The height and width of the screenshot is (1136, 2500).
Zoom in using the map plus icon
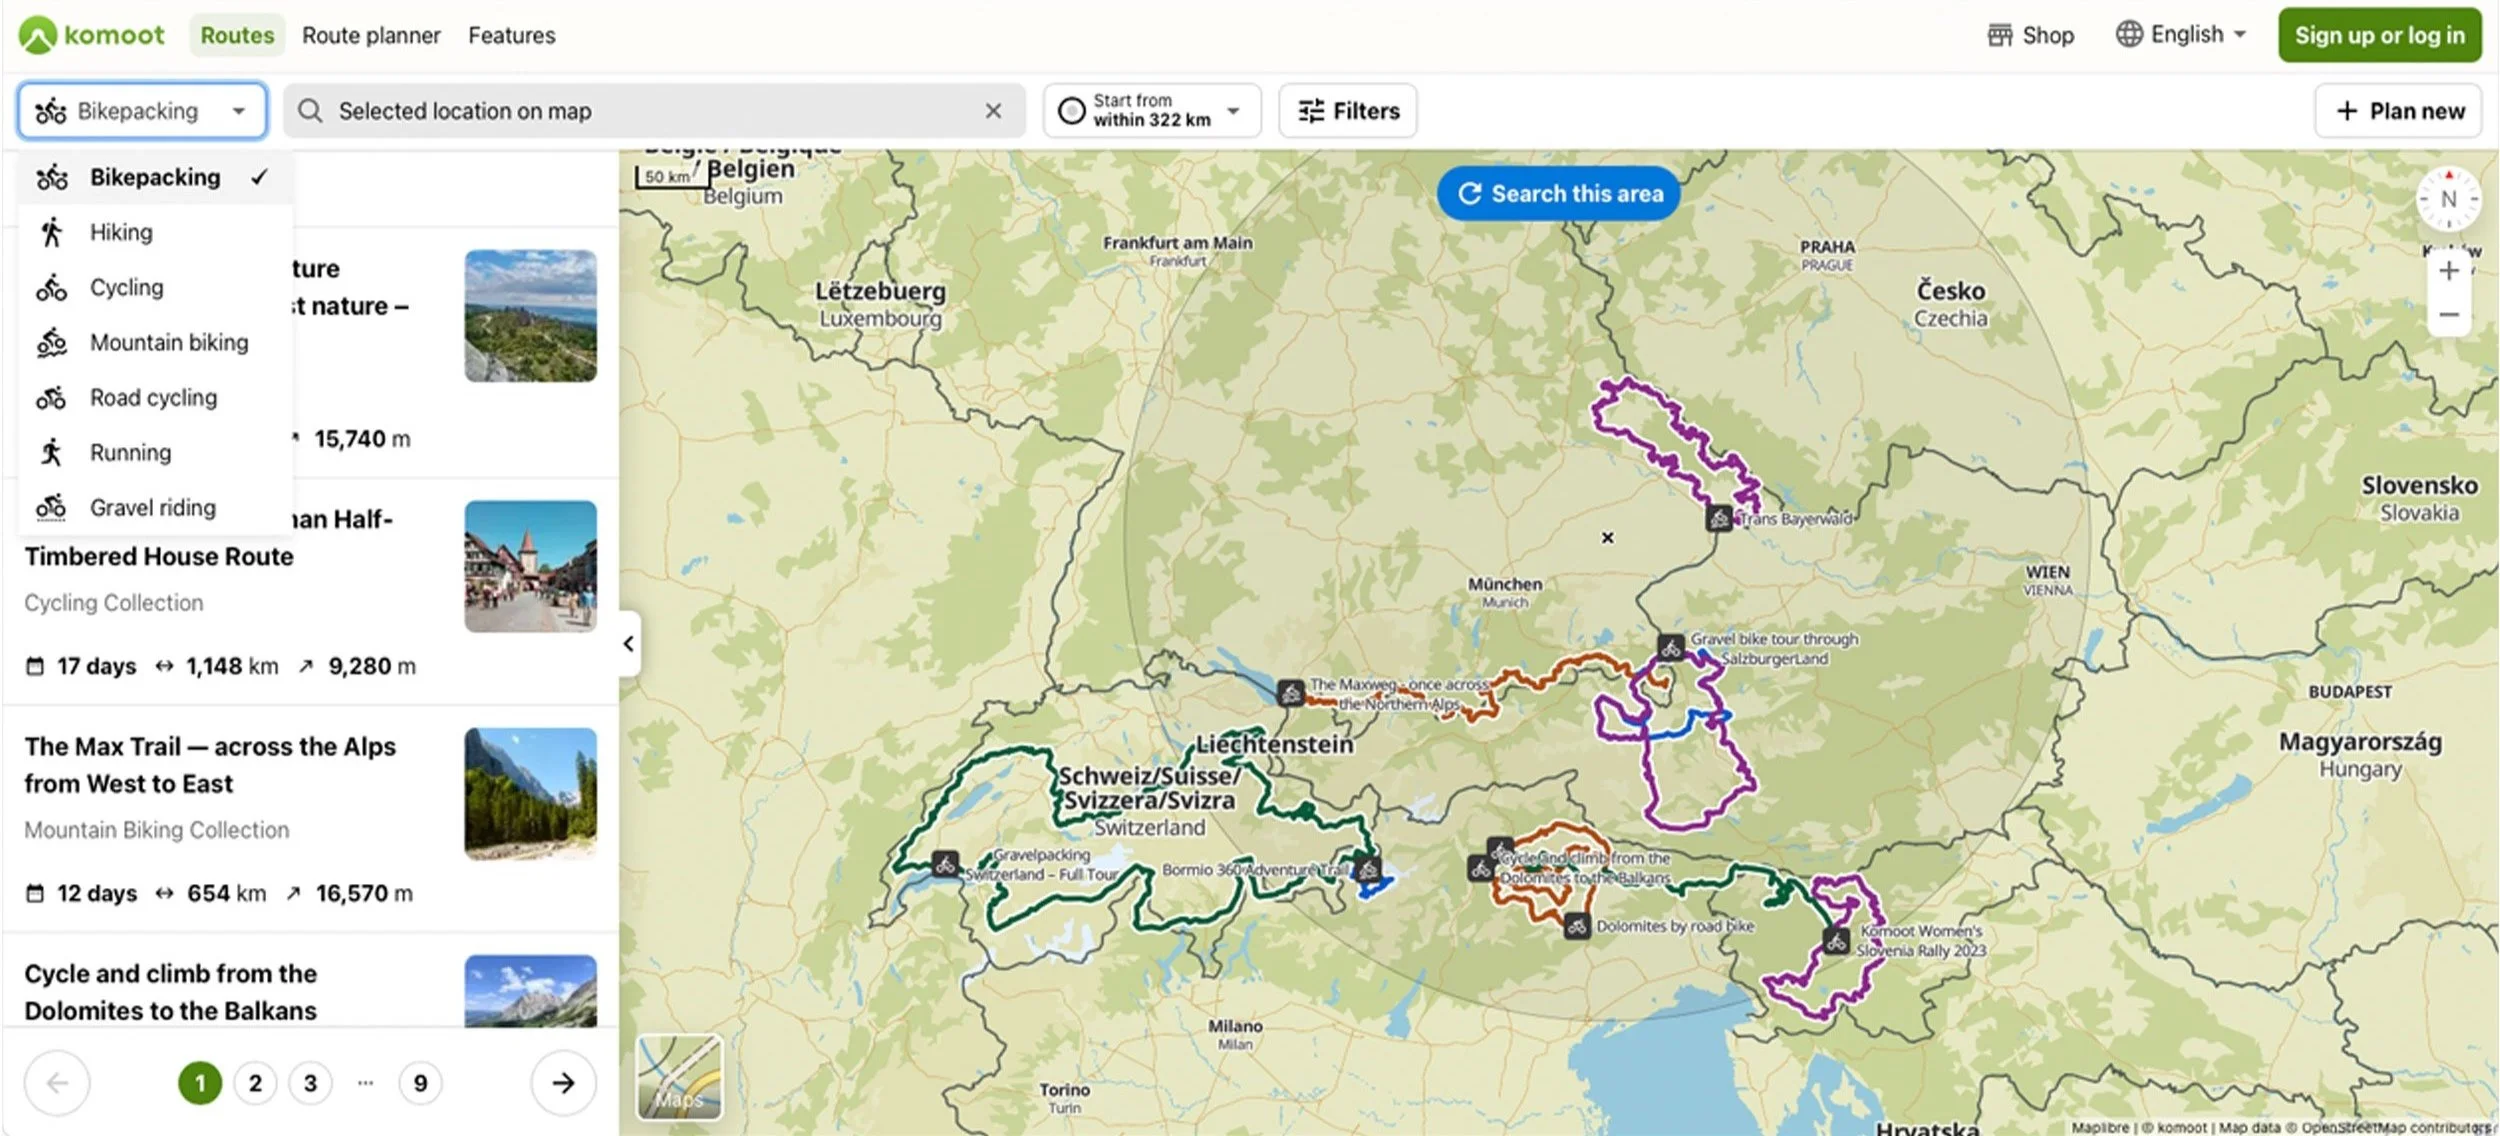coord(2448,271)
